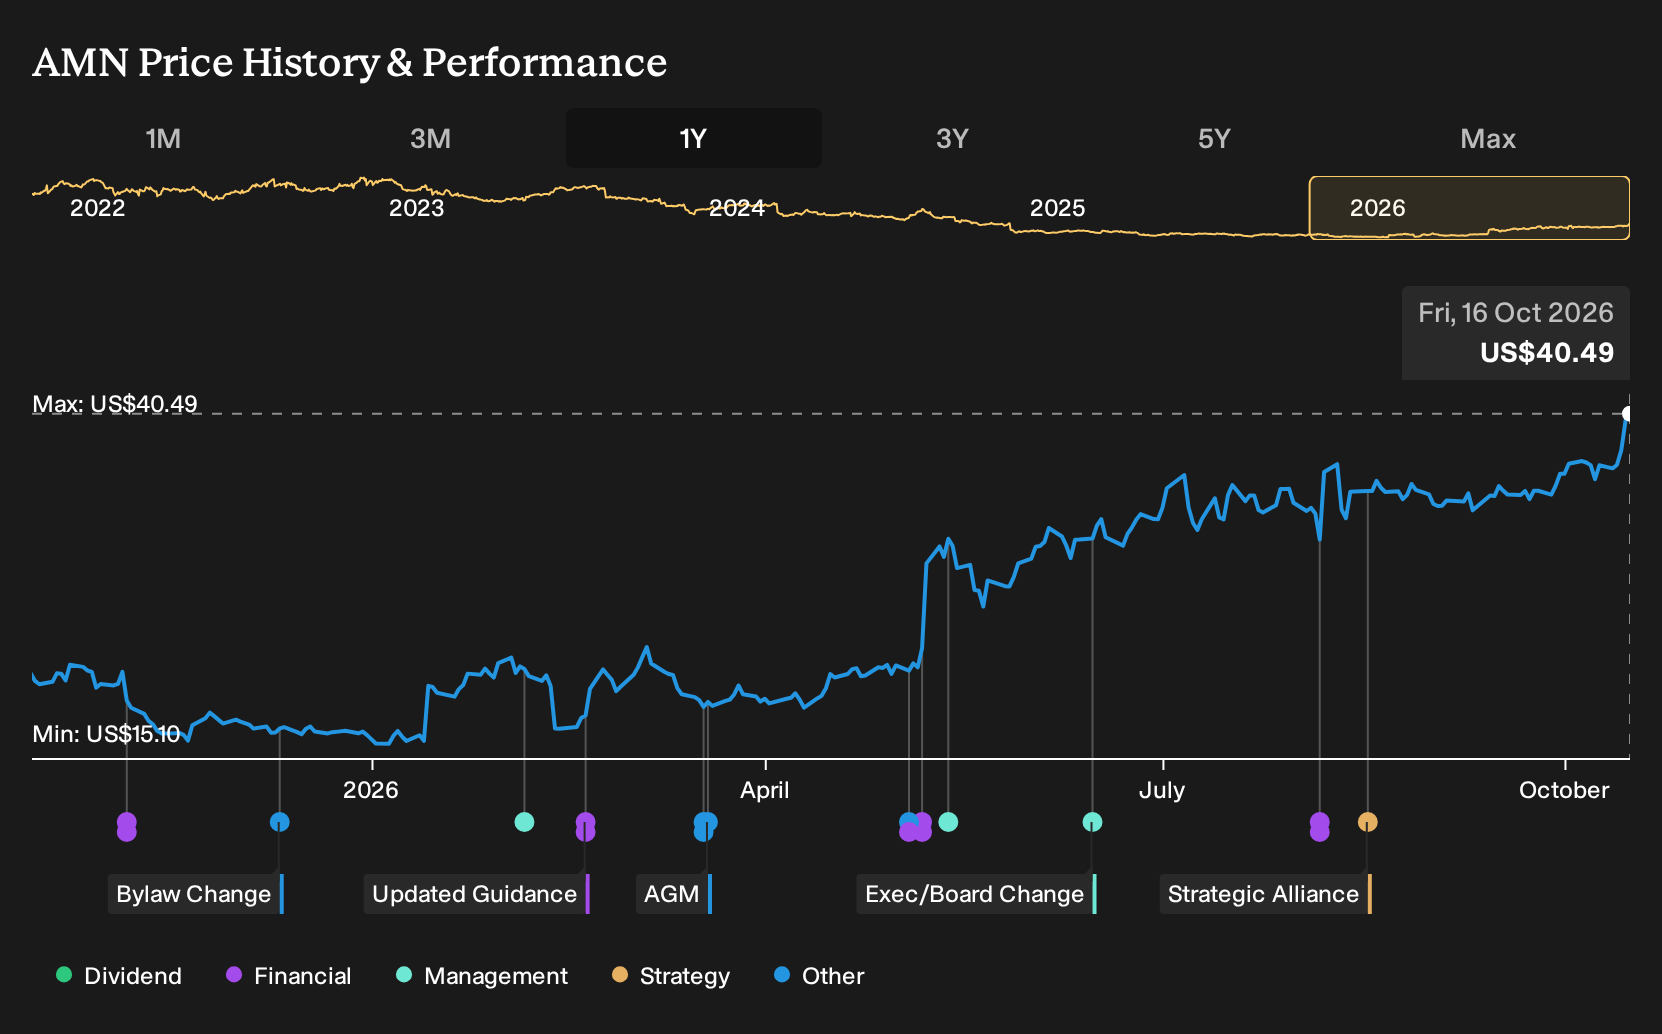Click the white endpoint dot at US$40.49
Image resolution: width=1662 pixels, height=1034 pixels.
(x=1627, y=414)
